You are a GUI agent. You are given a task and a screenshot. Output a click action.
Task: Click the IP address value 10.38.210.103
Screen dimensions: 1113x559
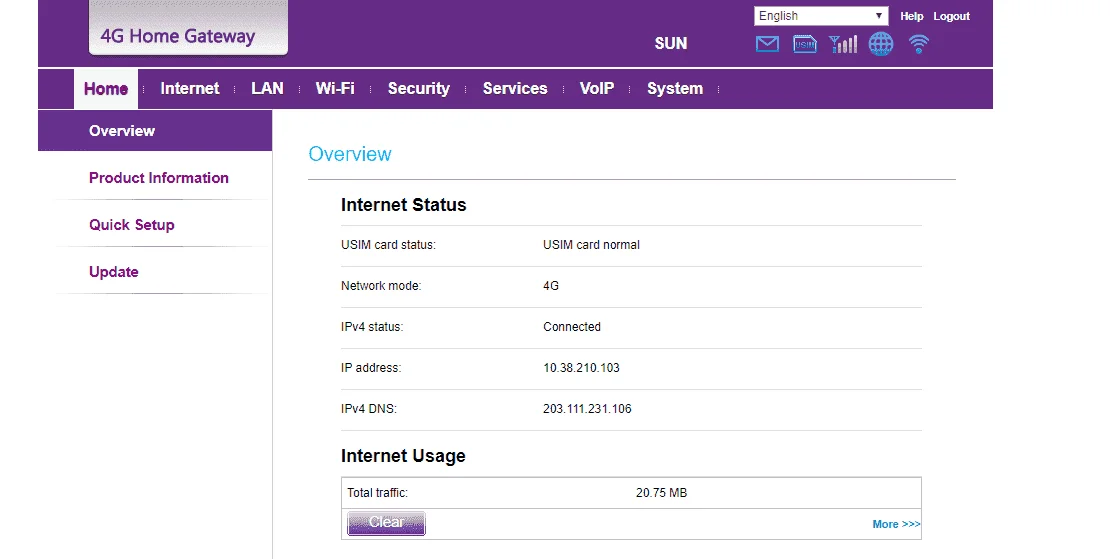[581, 368]
